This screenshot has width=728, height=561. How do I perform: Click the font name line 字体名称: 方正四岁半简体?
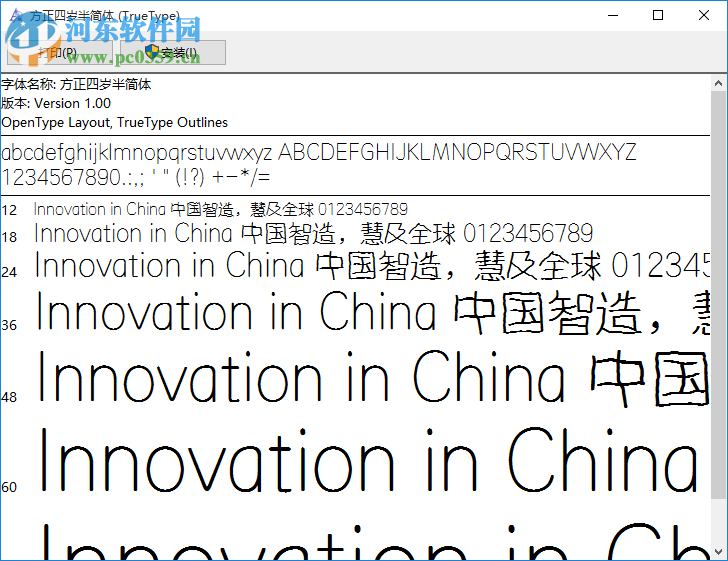point(76,85)
